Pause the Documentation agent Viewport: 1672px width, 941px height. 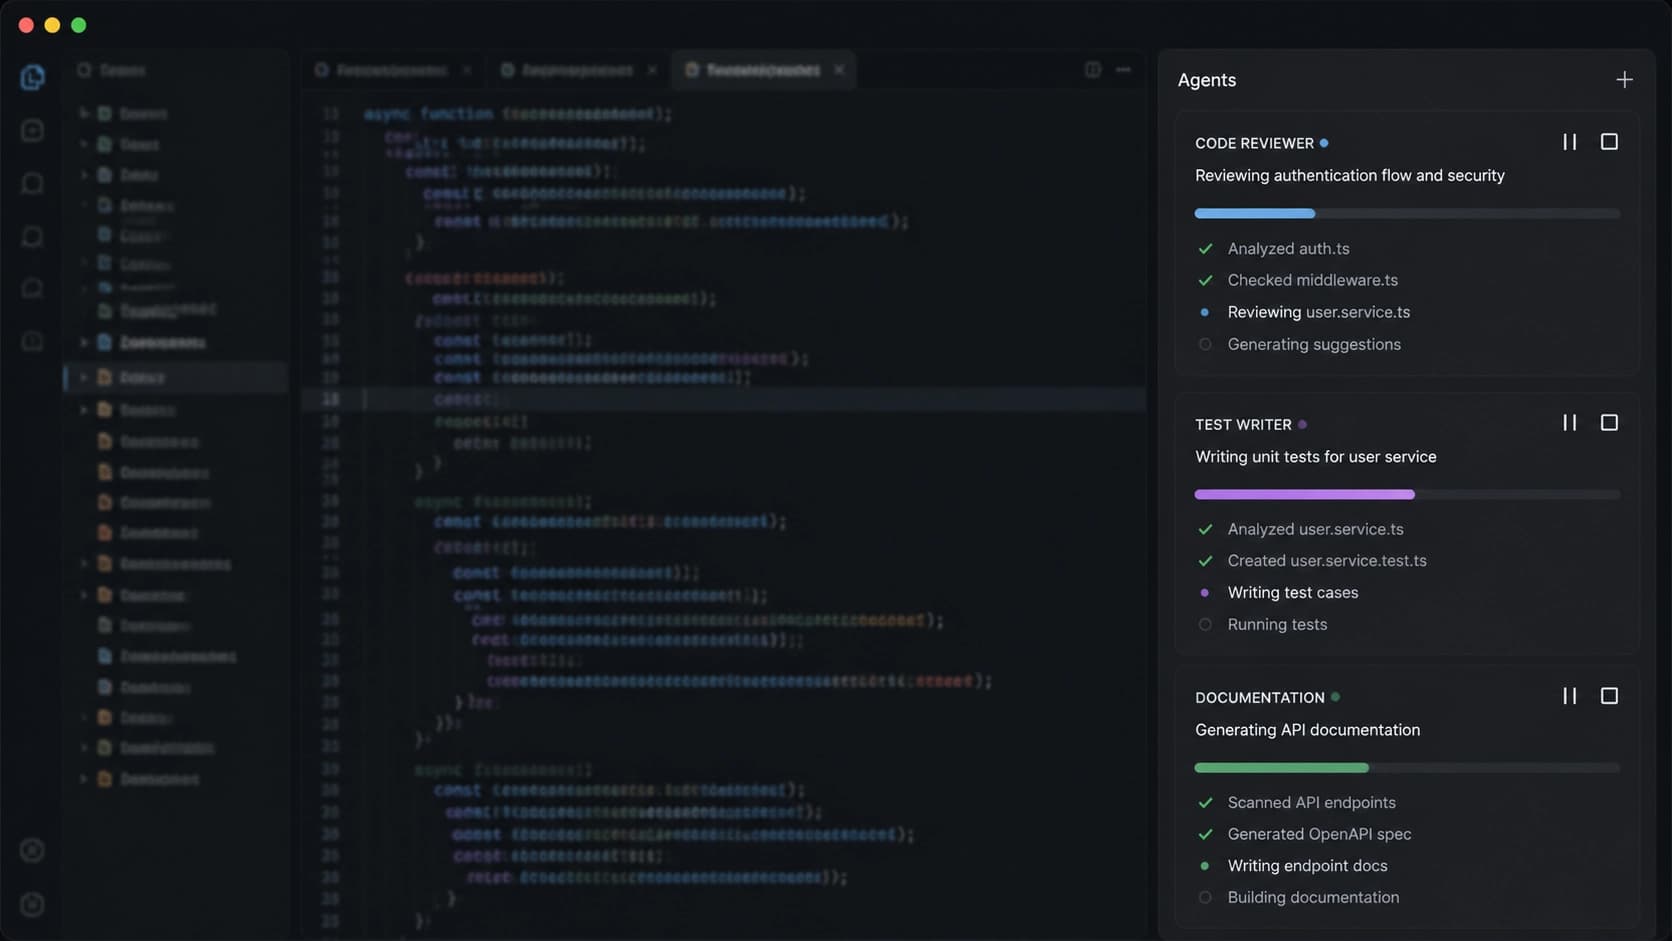(1570, 696)
